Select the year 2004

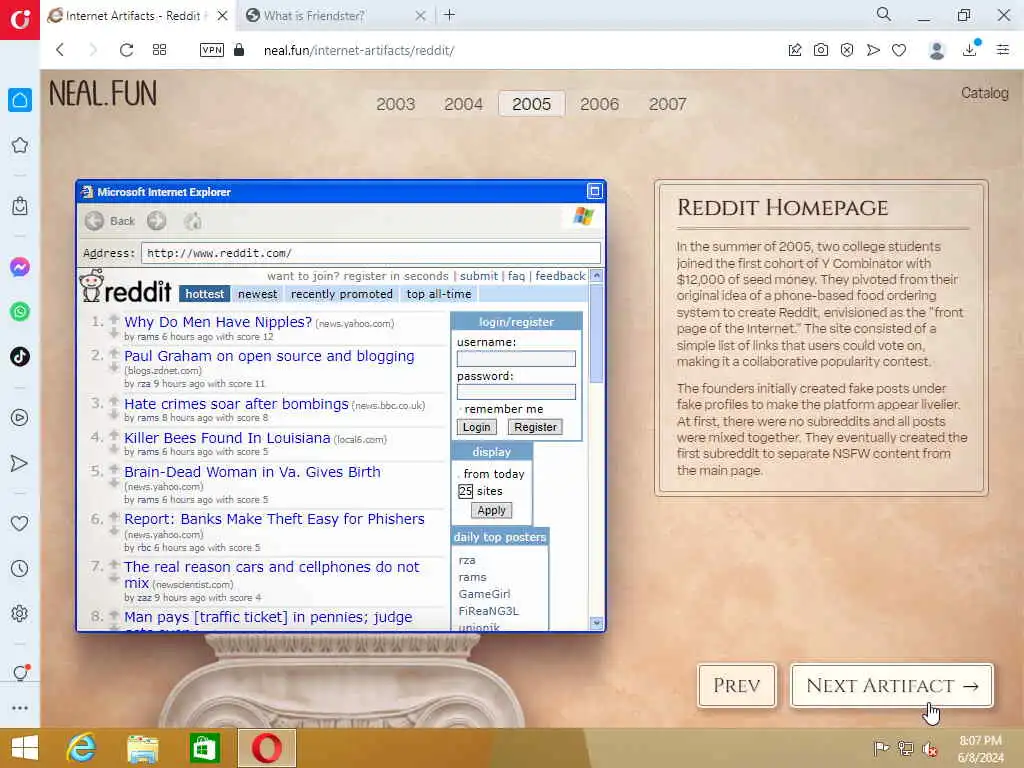pyautogui.click(x=464, y=104)
